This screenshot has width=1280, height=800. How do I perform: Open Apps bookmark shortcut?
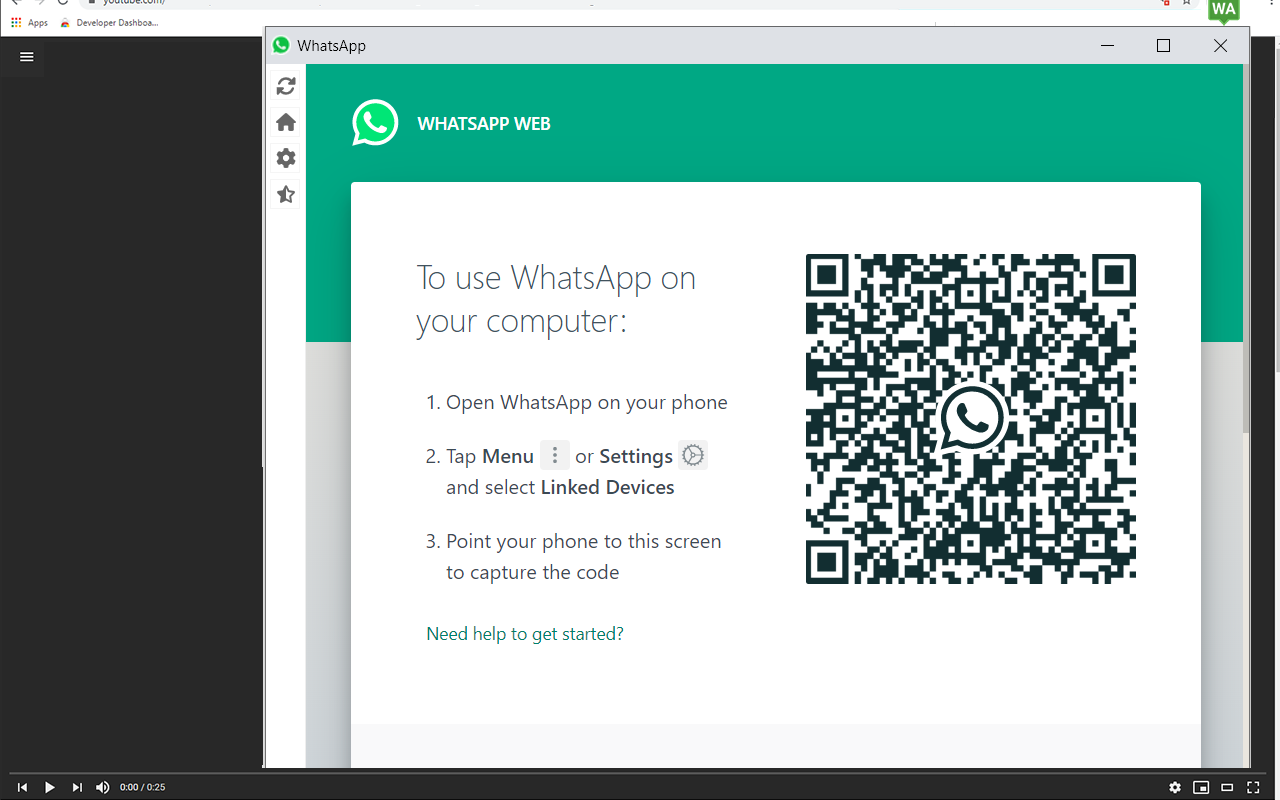click(30, 22)
